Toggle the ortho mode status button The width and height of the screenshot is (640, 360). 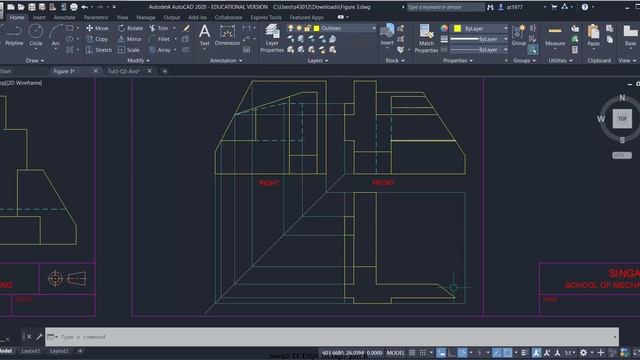pos(452,353)
